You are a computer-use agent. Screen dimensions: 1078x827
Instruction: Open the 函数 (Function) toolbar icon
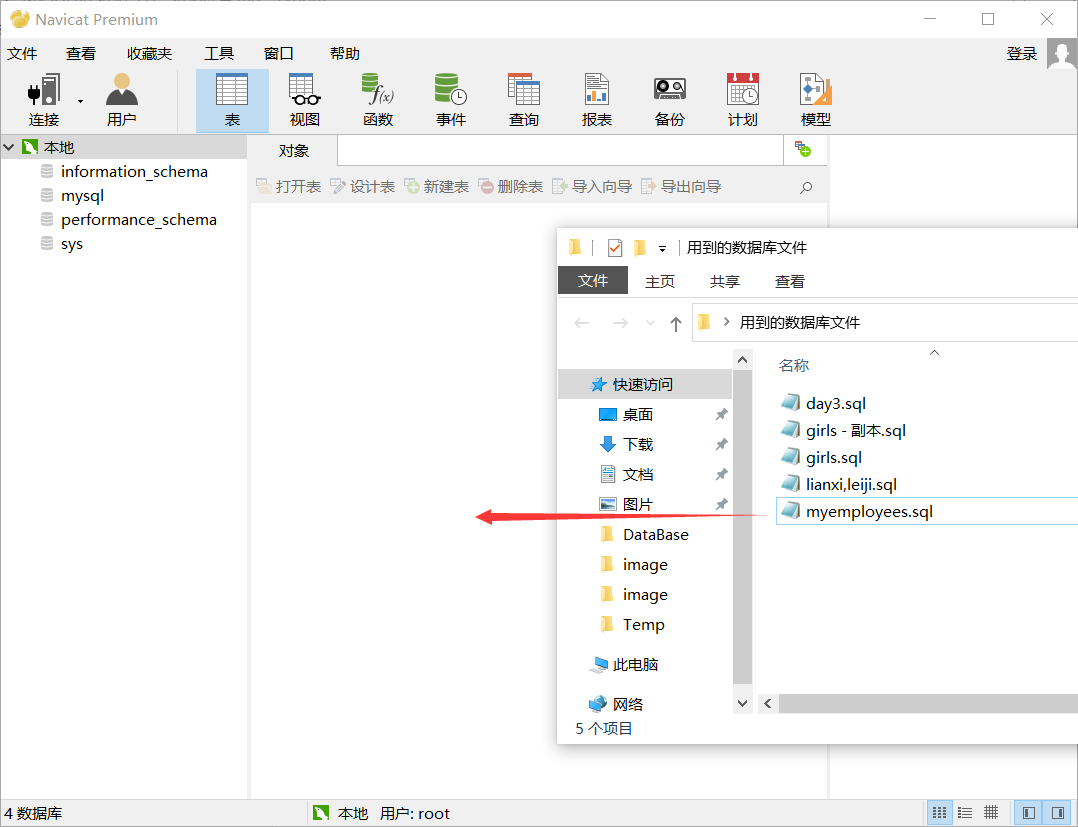coord(378,100)
